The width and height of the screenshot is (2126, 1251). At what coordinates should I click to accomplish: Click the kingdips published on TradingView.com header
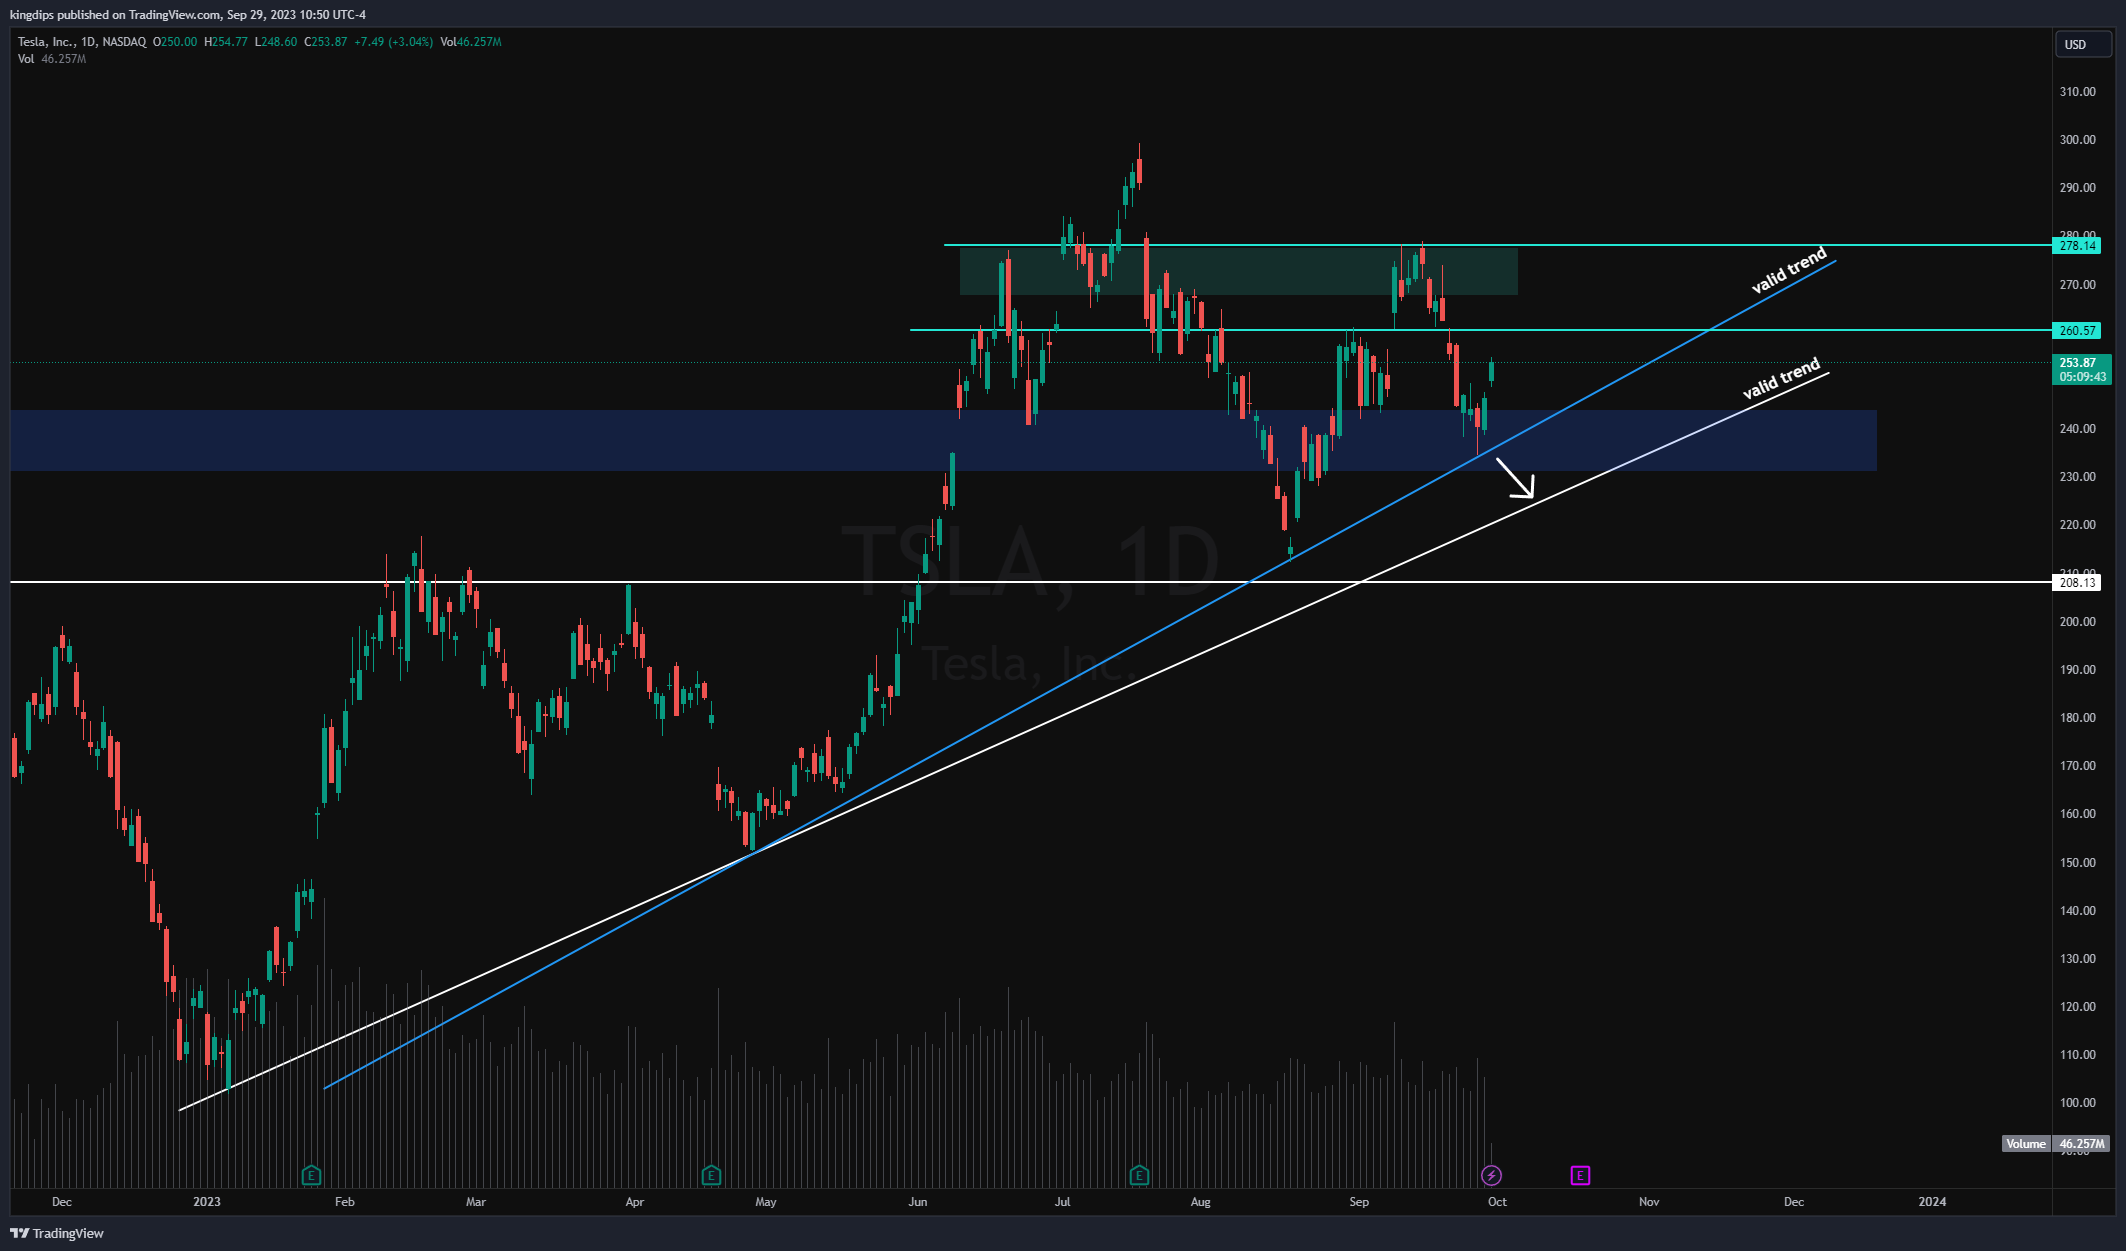click(x=188, y=15)
